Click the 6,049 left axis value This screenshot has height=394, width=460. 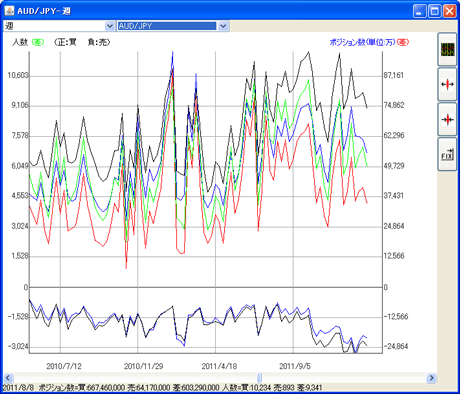tap(20, 166)
